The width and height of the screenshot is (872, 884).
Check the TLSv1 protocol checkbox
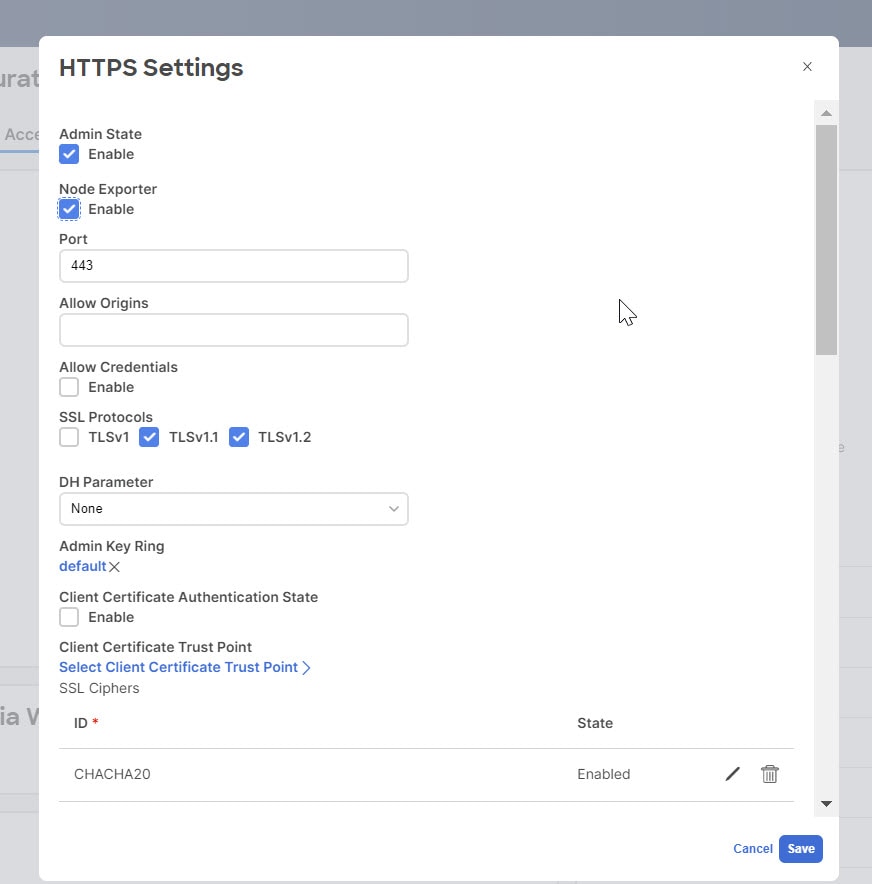(x=69, y=437)
